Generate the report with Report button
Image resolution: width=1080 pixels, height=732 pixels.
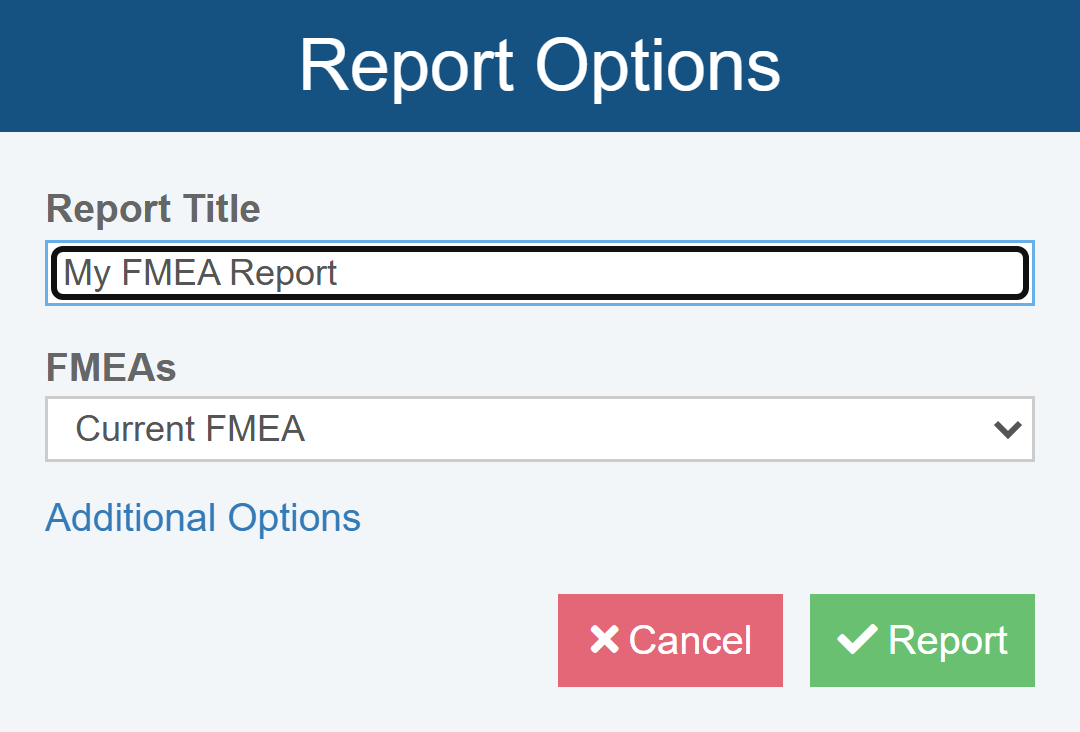(x=922, y=640)
